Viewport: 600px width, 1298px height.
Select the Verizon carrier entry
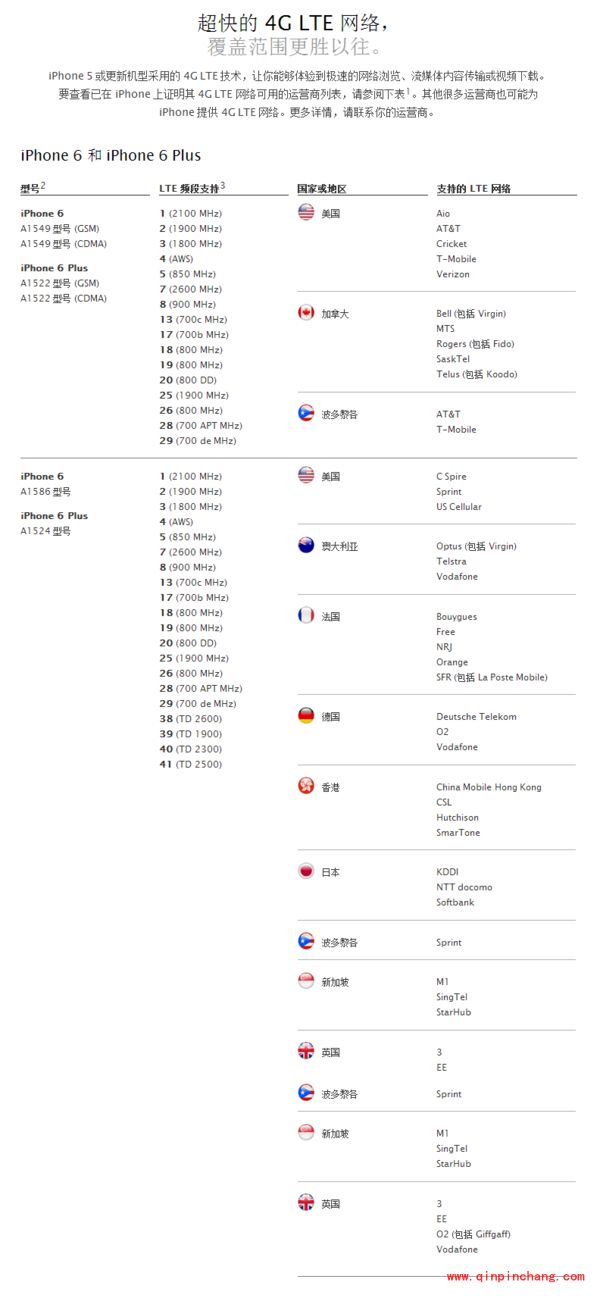(453, 274)
